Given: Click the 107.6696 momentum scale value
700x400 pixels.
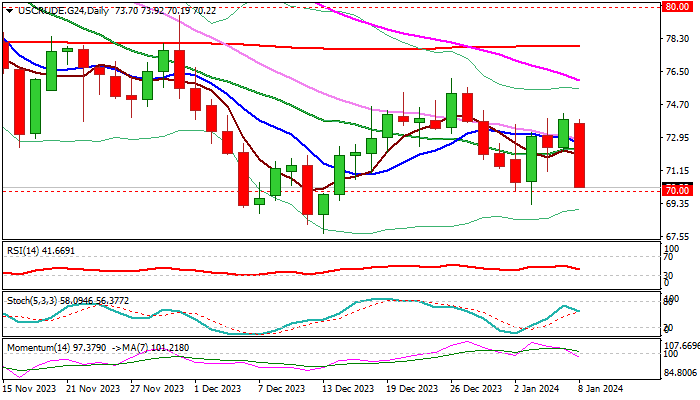Looking at the screenshot, I should [681, 345].
